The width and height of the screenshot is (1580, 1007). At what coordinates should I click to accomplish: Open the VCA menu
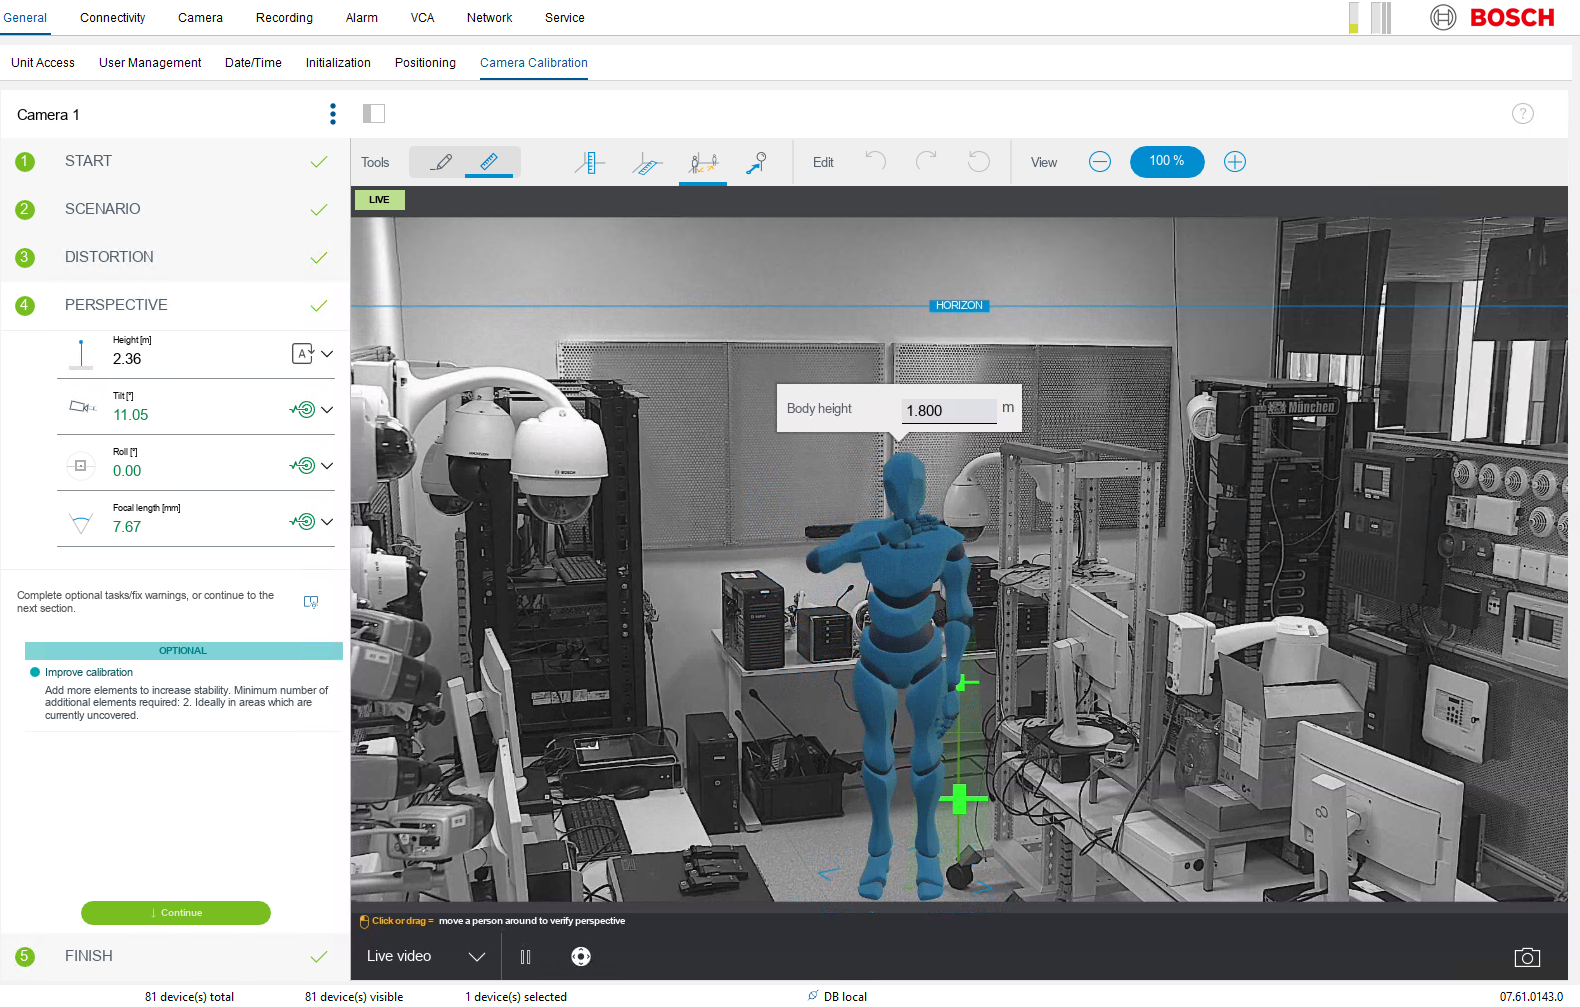[422, 18]
